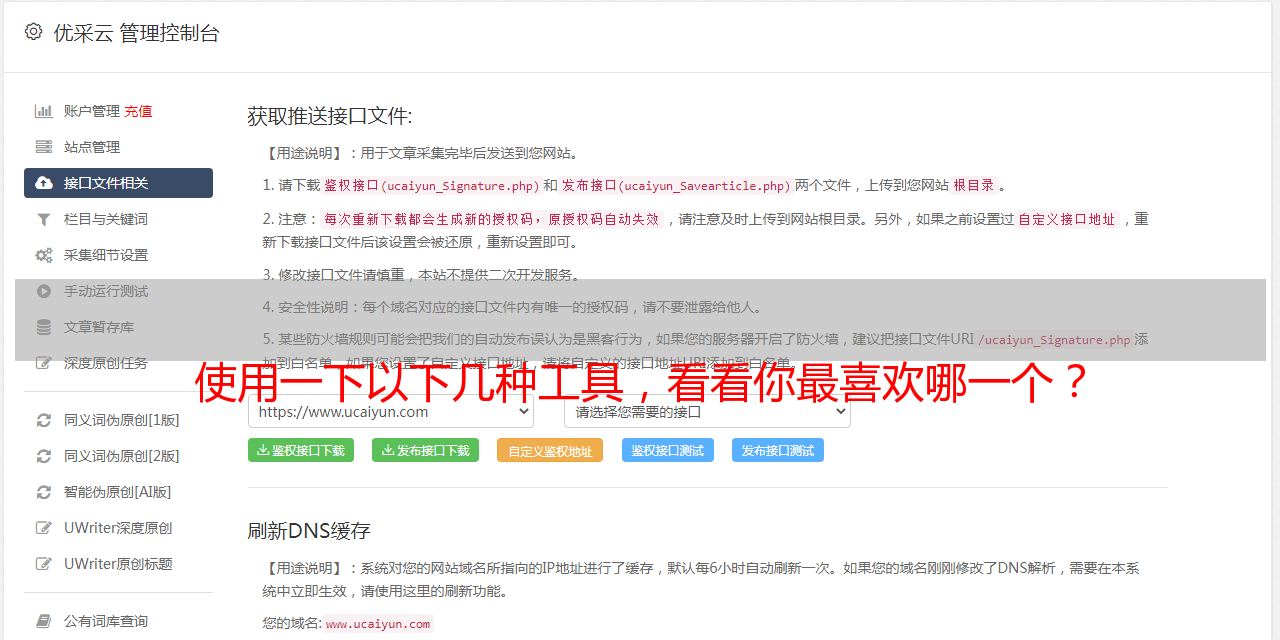
Task: Click the orange 自定义鉴权地址 button
Action: [x=550, y=450]
